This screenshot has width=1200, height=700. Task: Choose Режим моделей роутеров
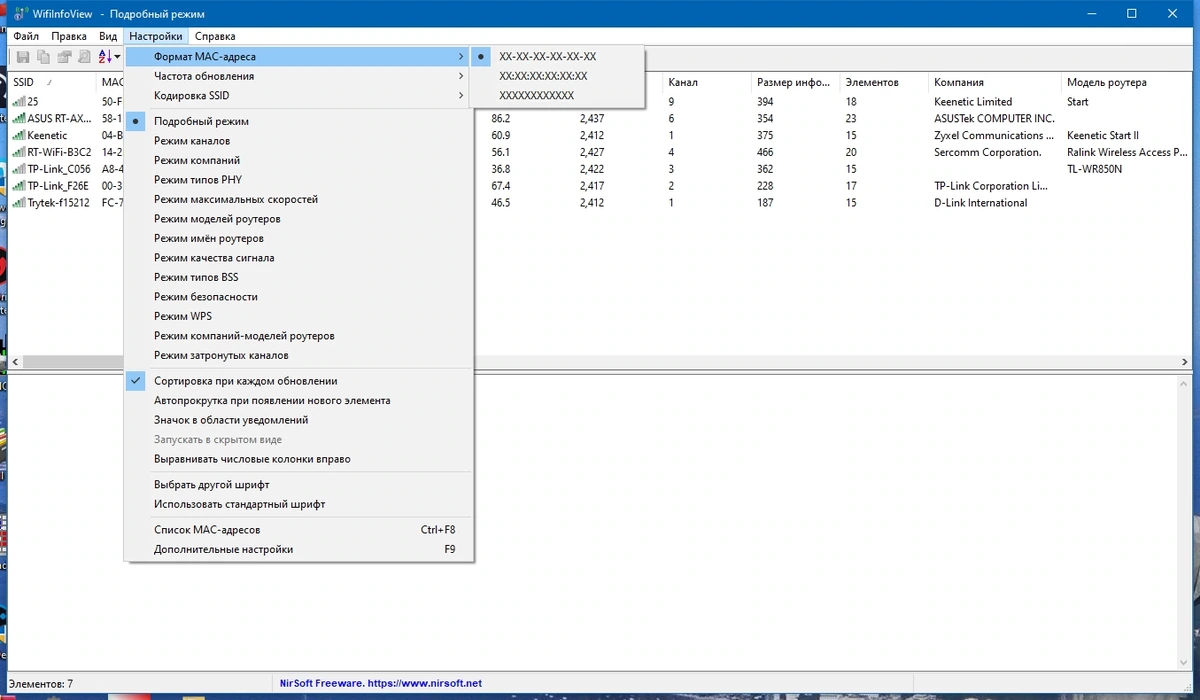click(x=299, y=219)
